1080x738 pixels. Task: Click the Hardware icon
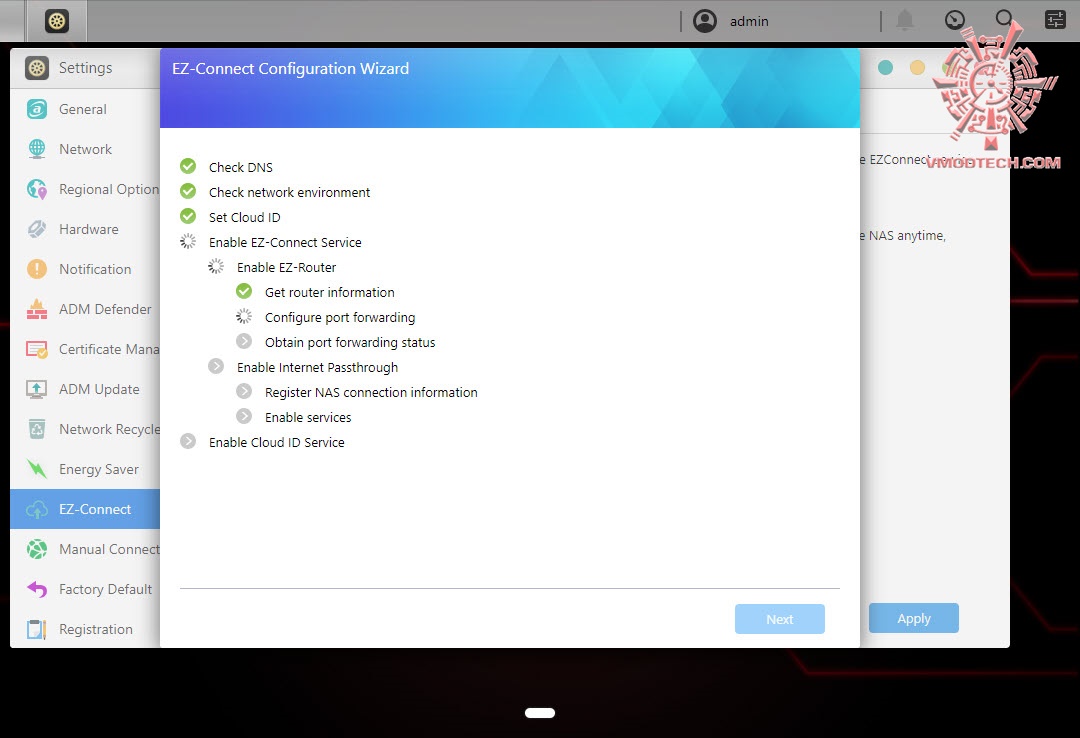37,229
